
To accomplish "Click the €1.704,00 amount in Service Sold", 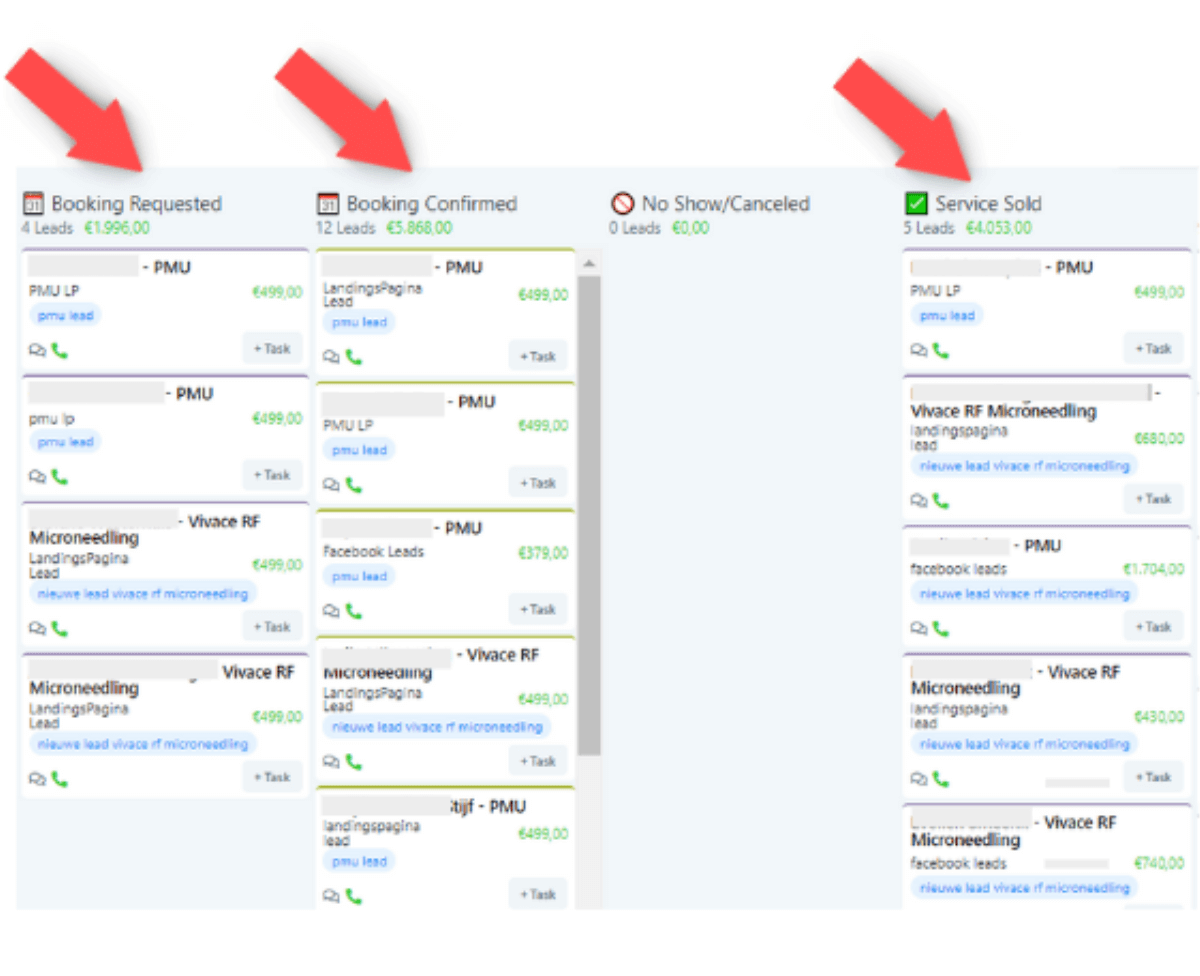I will pyautogui.click(x=1153, y=570).
